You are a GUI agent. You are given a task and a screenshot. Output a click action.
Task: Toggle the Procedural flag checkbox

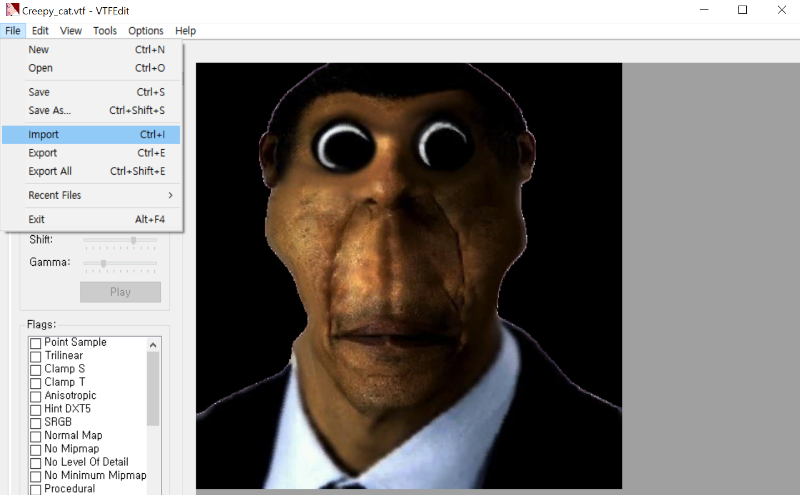click(x=35, y=489)
